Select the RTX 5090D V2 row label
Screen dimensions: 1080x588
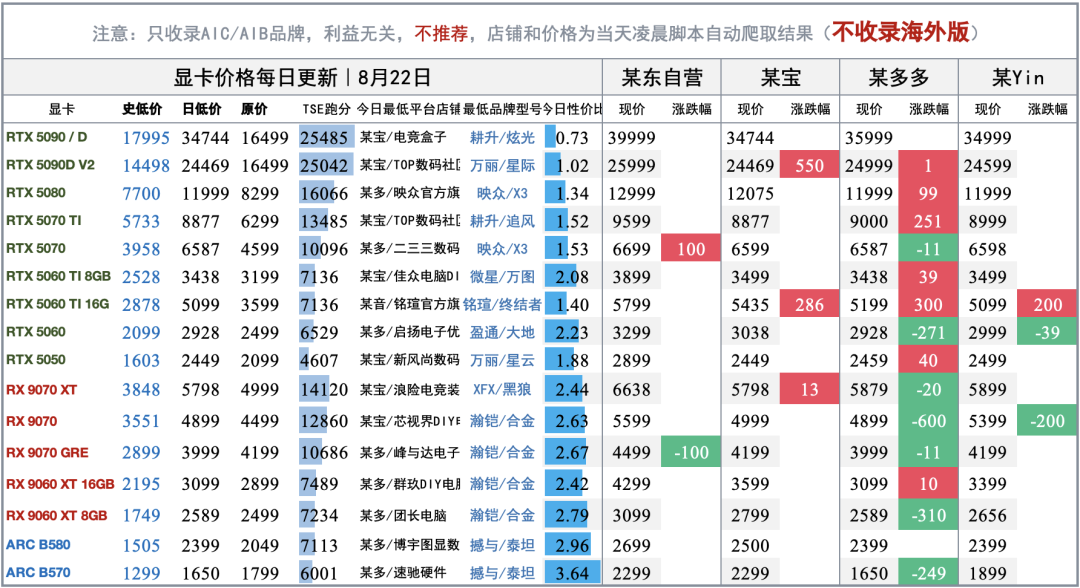50,165
